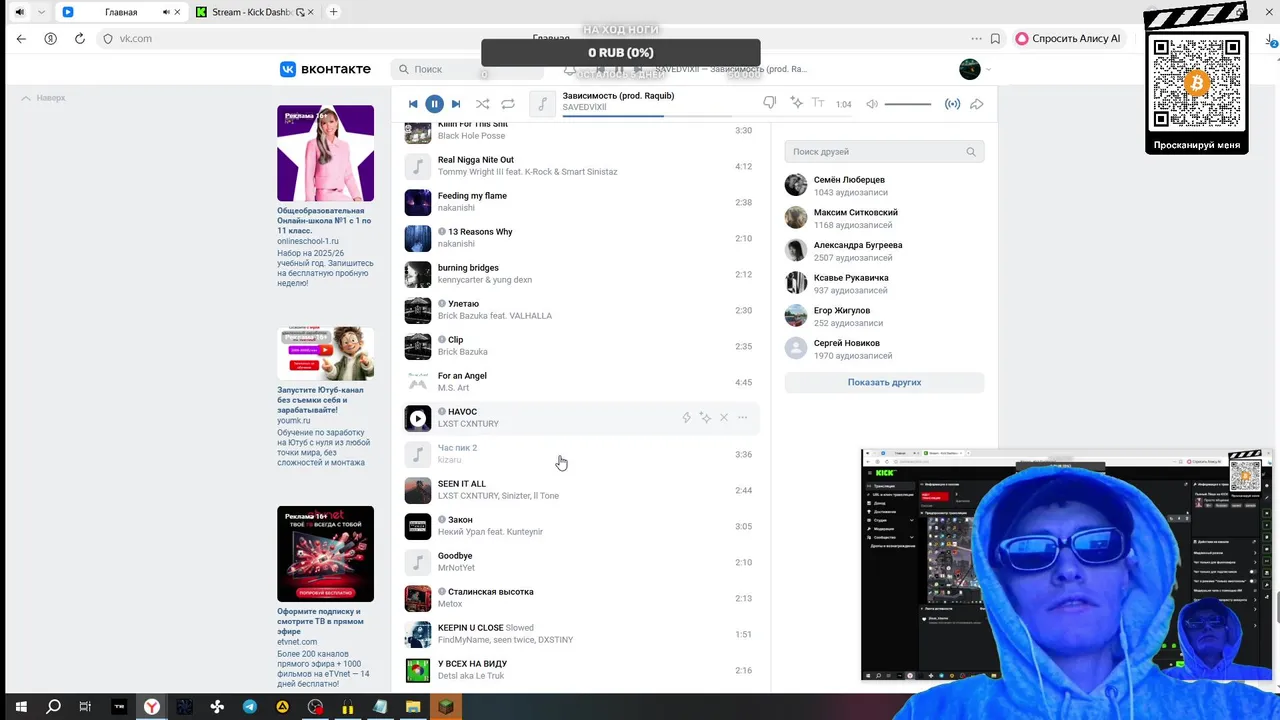Open onlineschool-1.ru ad link
This screenshot has height=720, width=1280.
(x=308, y=241)
